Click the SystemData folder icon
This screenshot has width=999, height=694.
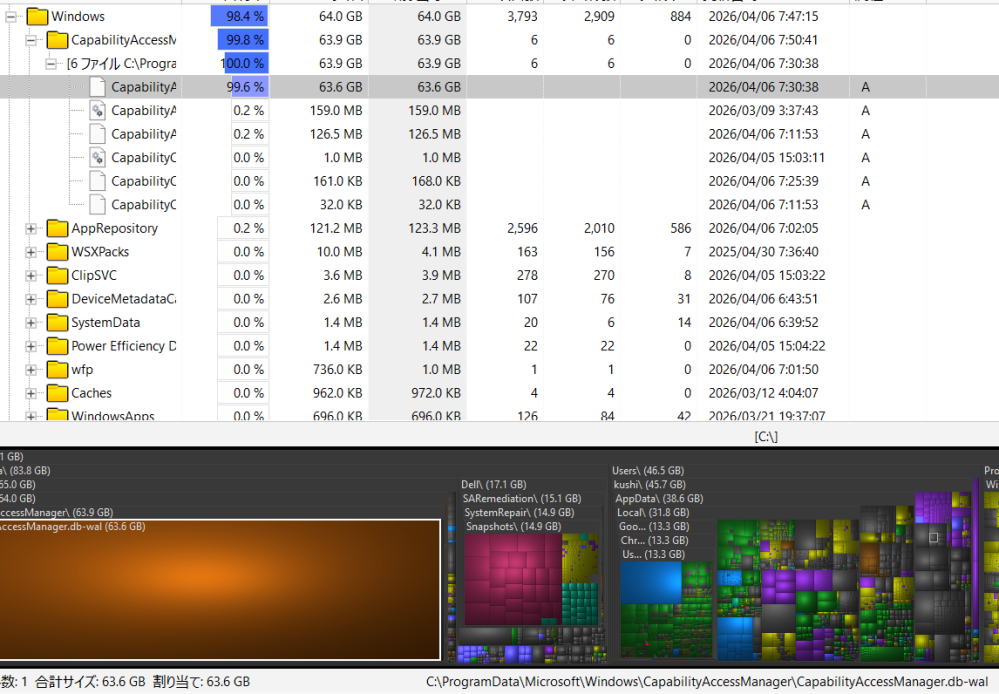pyautogui.click(x=56, y=322)
